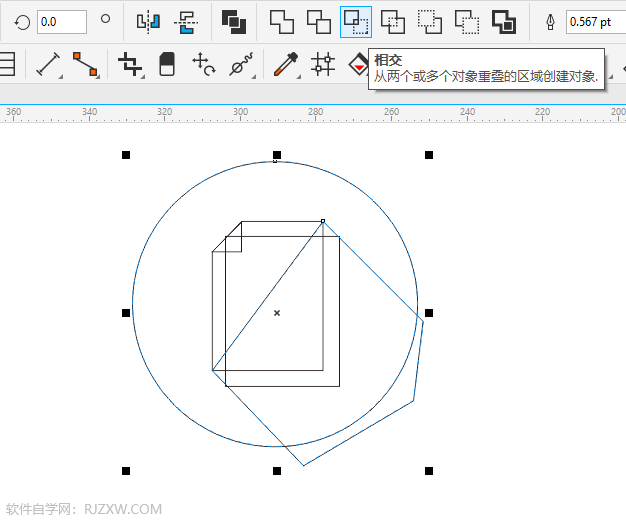Click the Trim shapes icon

point(319,21)
